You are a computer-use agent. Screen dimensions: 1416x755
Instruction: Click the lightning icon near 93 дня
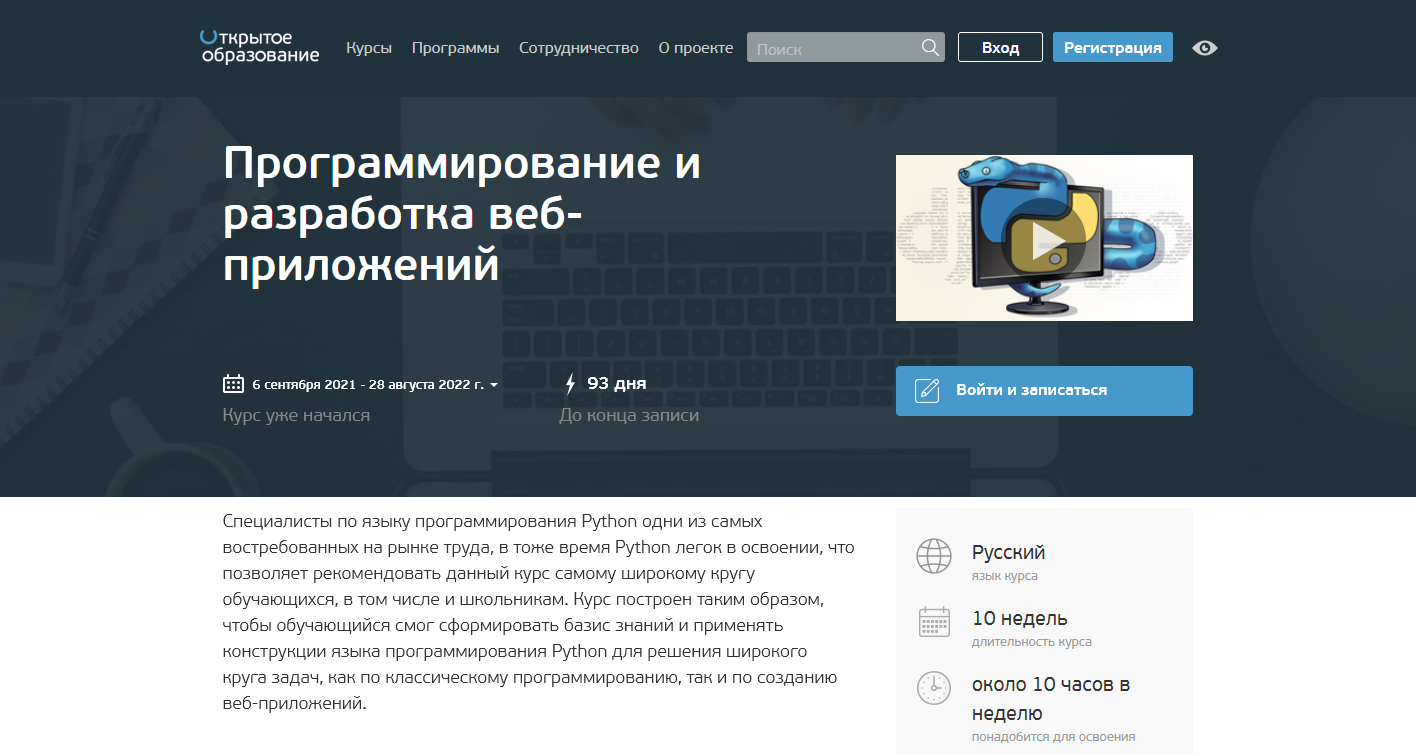pyautogui.click(x=570, y=383)
